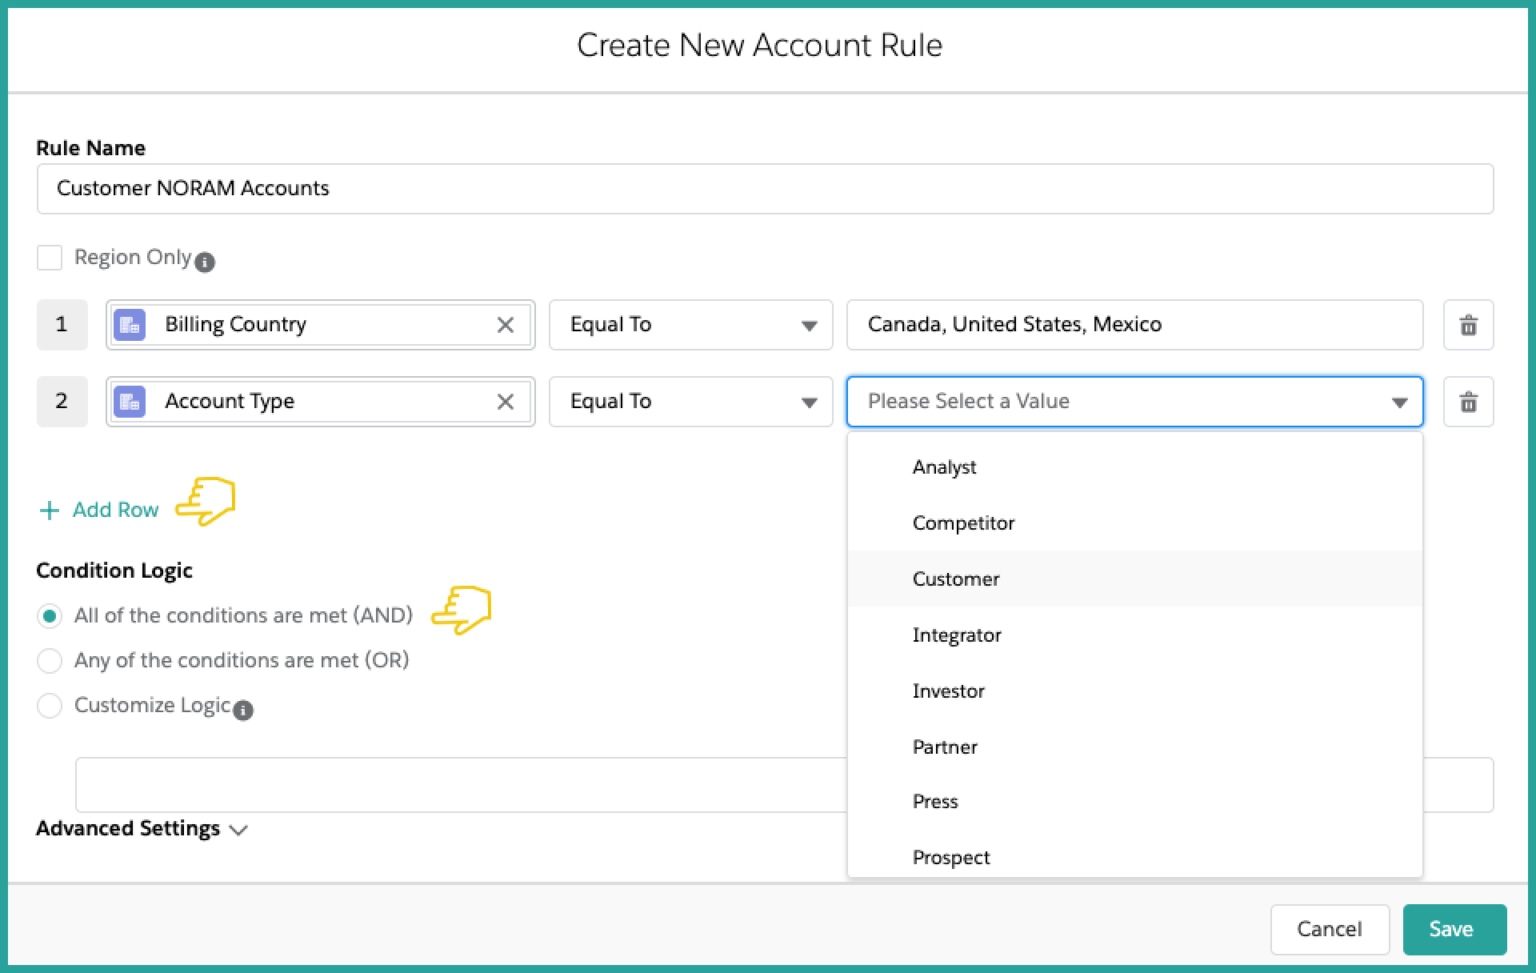Show info tooltip for Region Only
This screenshot has height=973, width=1536.
[x=205, y=262]
